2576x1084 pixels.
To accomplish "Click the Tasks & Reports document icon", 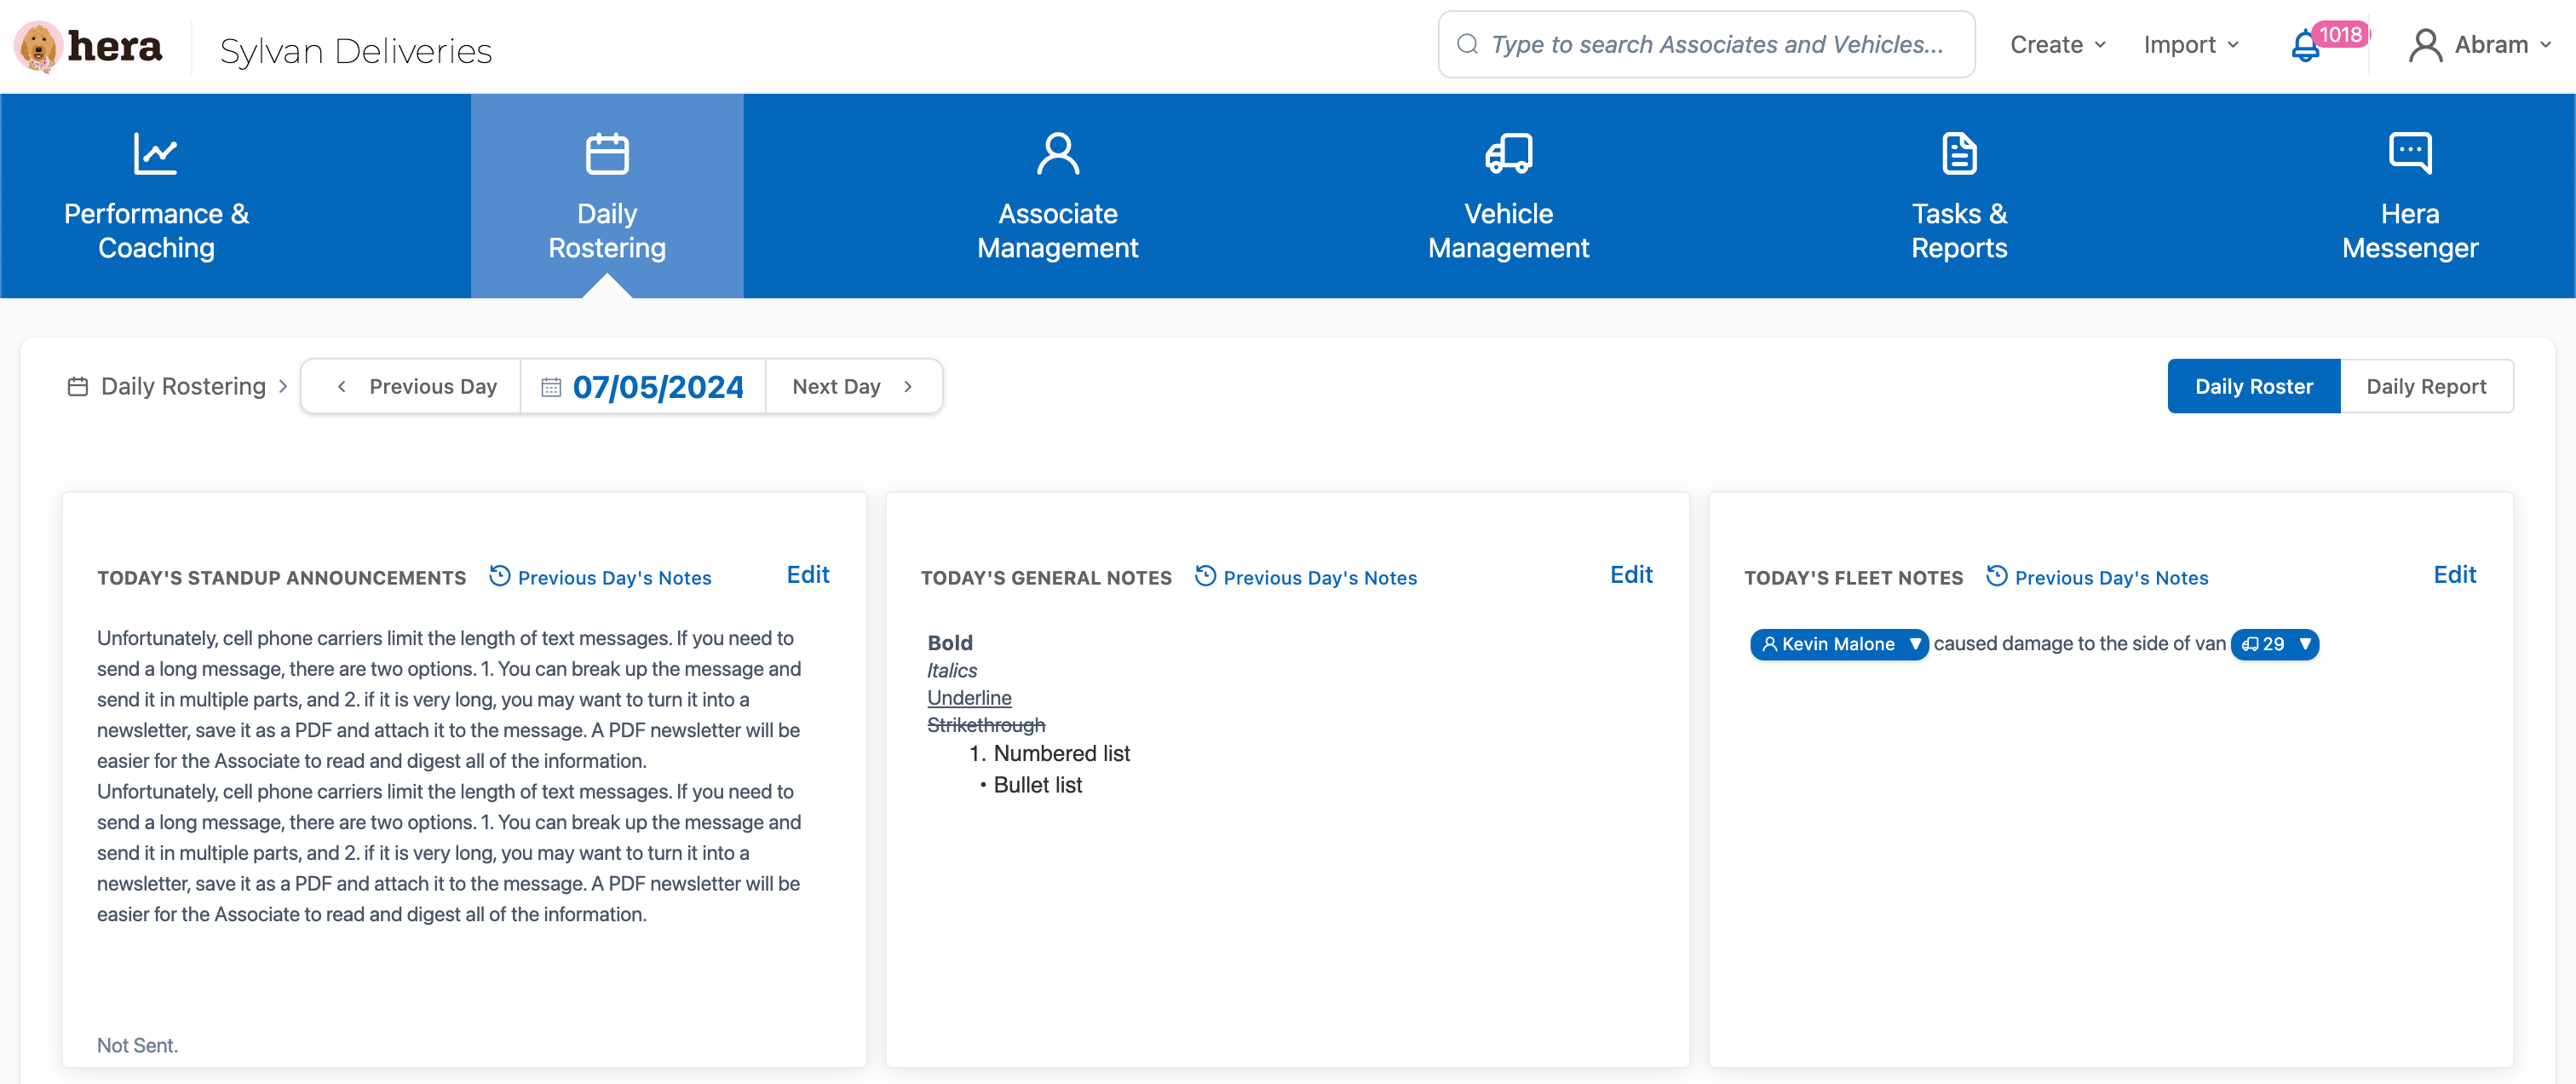I will (x=1959, y=154).
